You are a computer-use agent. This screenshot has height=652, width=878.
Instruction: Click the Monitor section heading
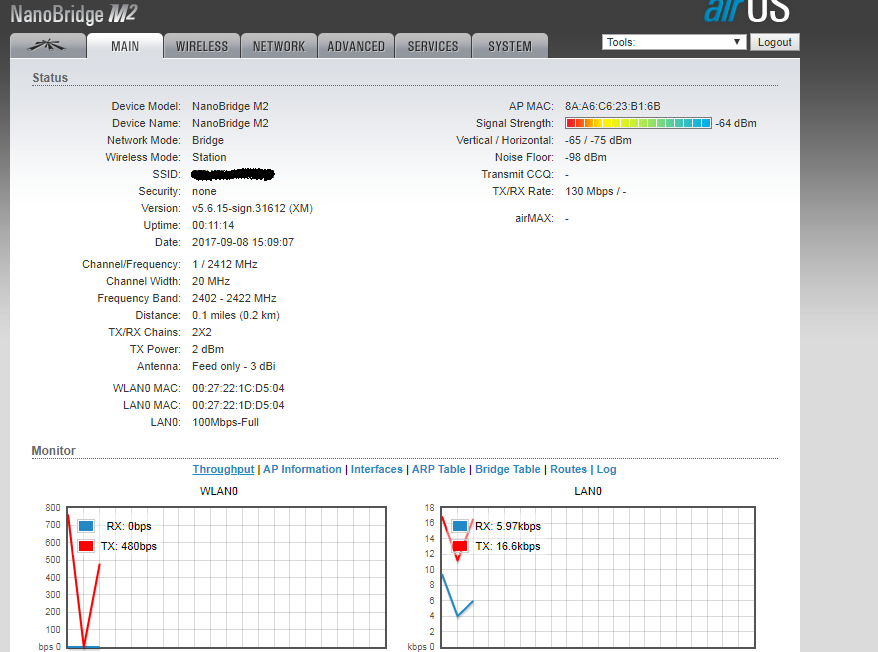[53, 451]
